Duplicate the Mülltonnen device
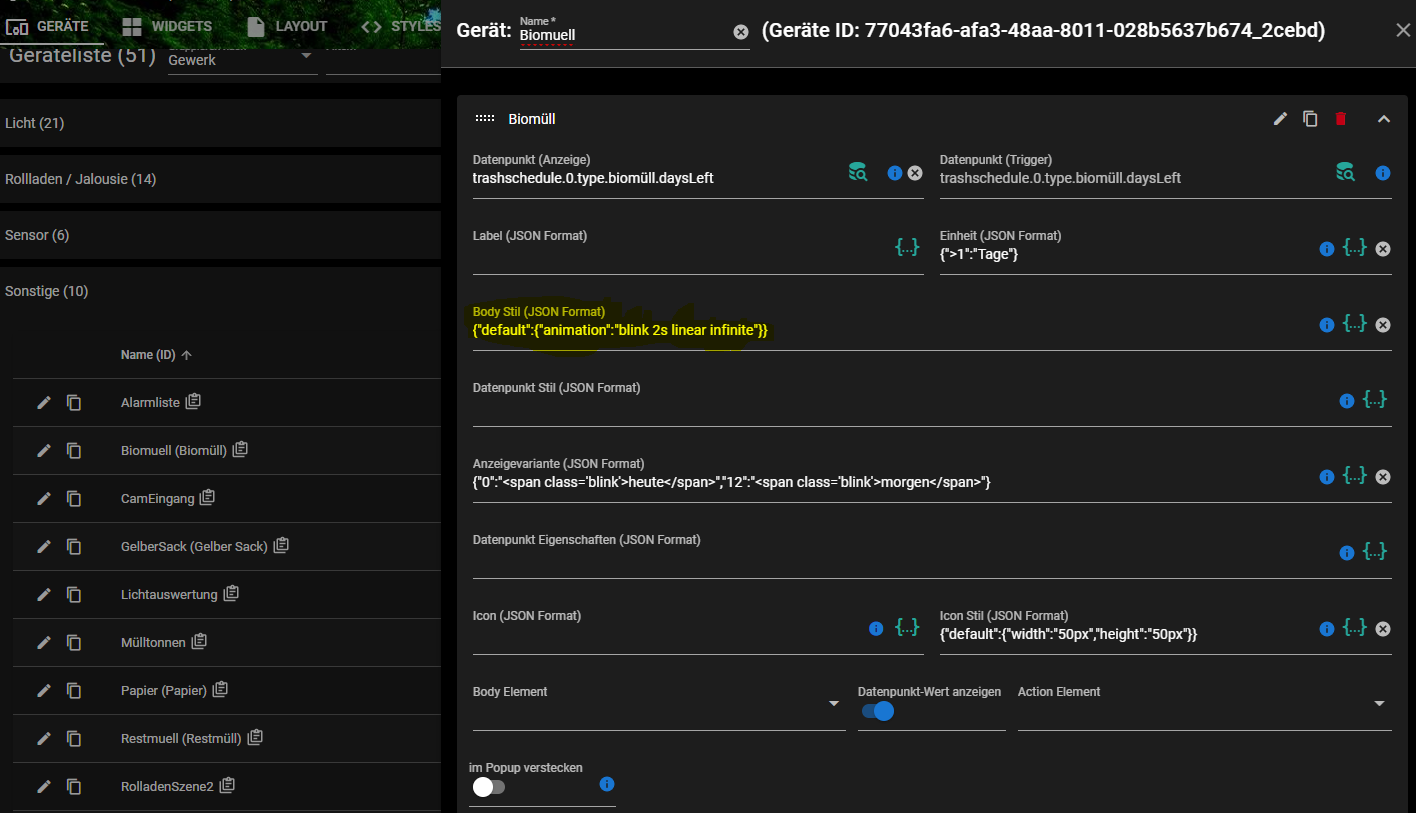Viewport: 1416px width, 813px height. coord(74,642)
